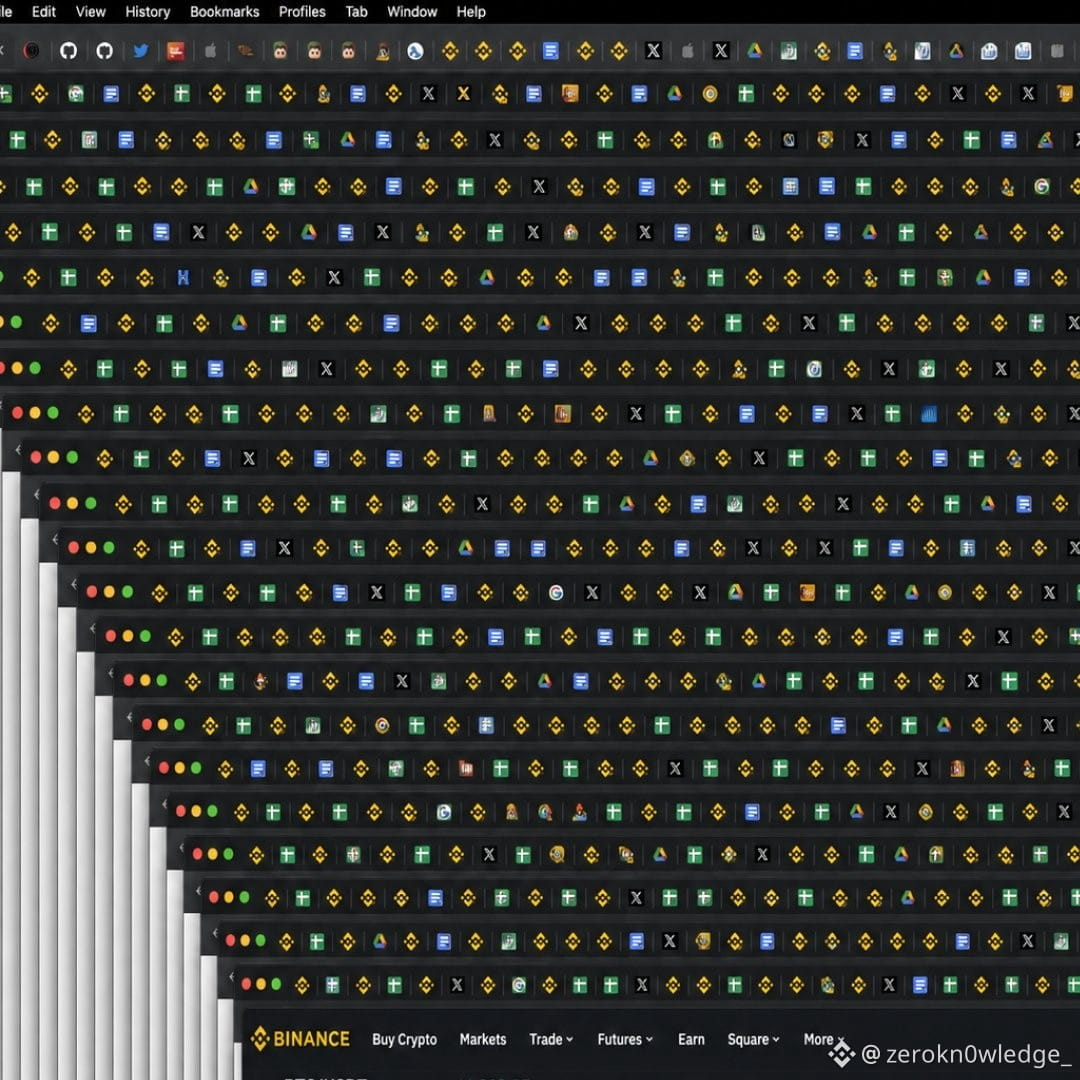
Task: Select Google Drive tab after second X, top row
Action: coord(755,50)
